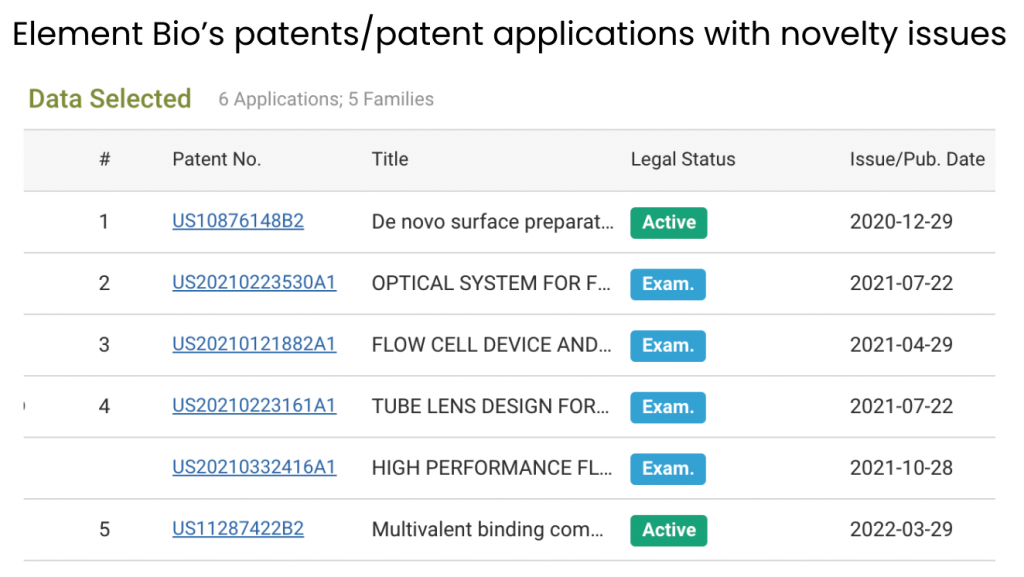Click the # column header
Viewport: 1024px width, 577px height.
click(x=104, y=159)
